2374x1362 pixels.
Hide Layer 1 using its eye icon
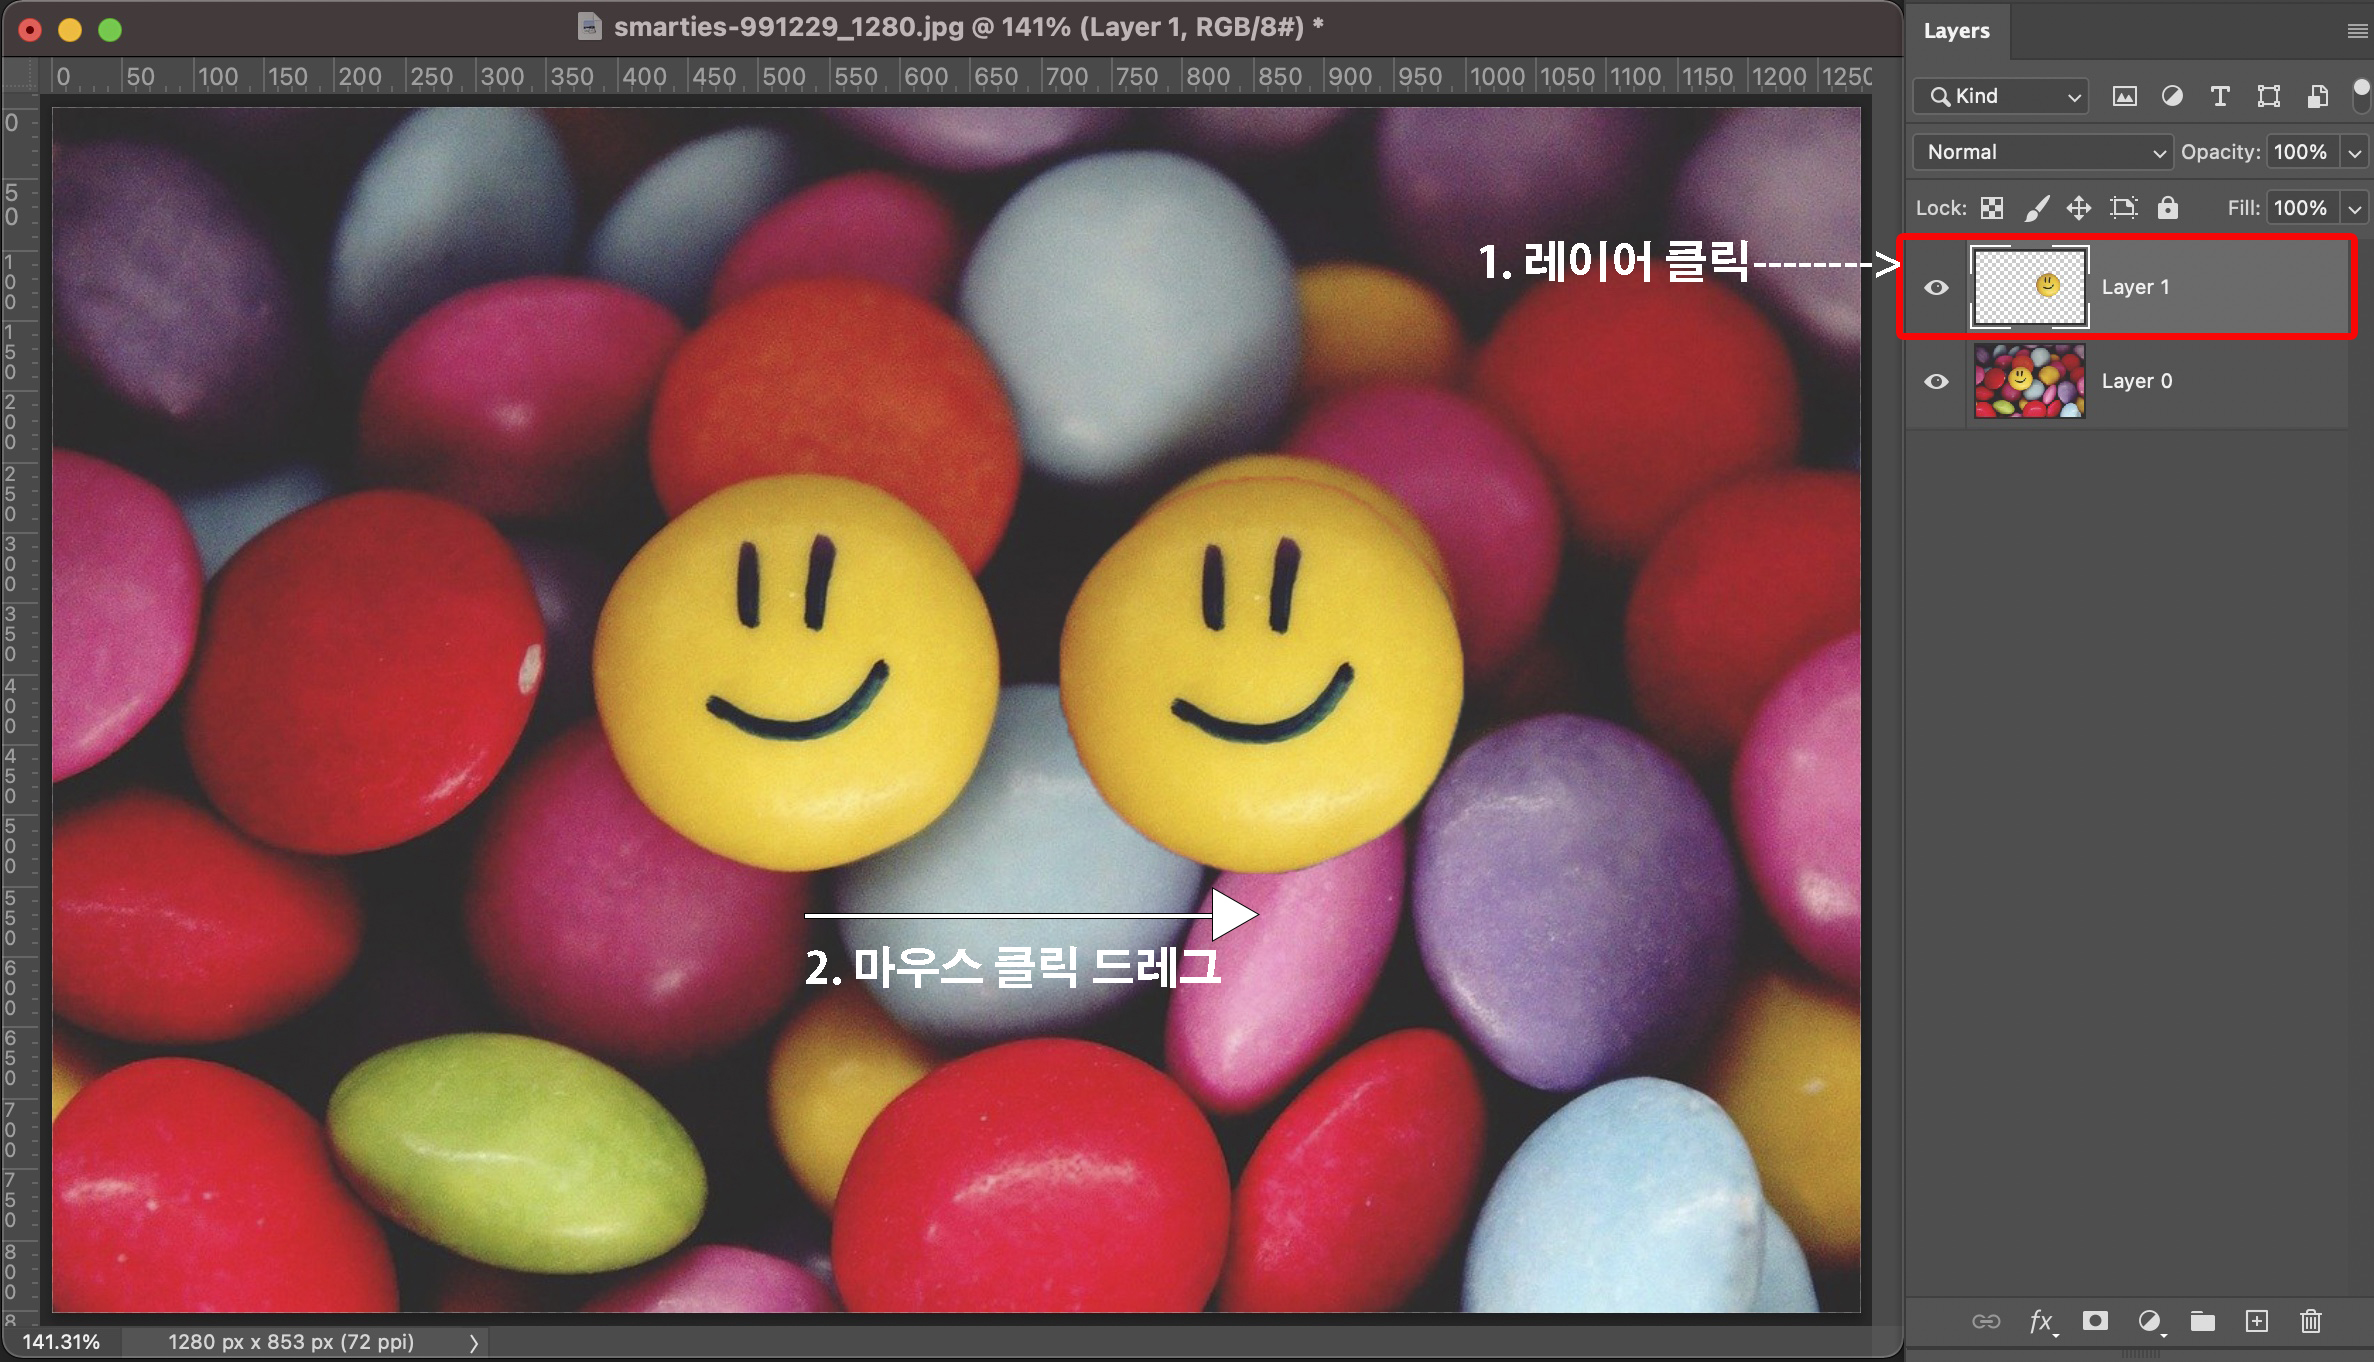[x=1936, y=288]
